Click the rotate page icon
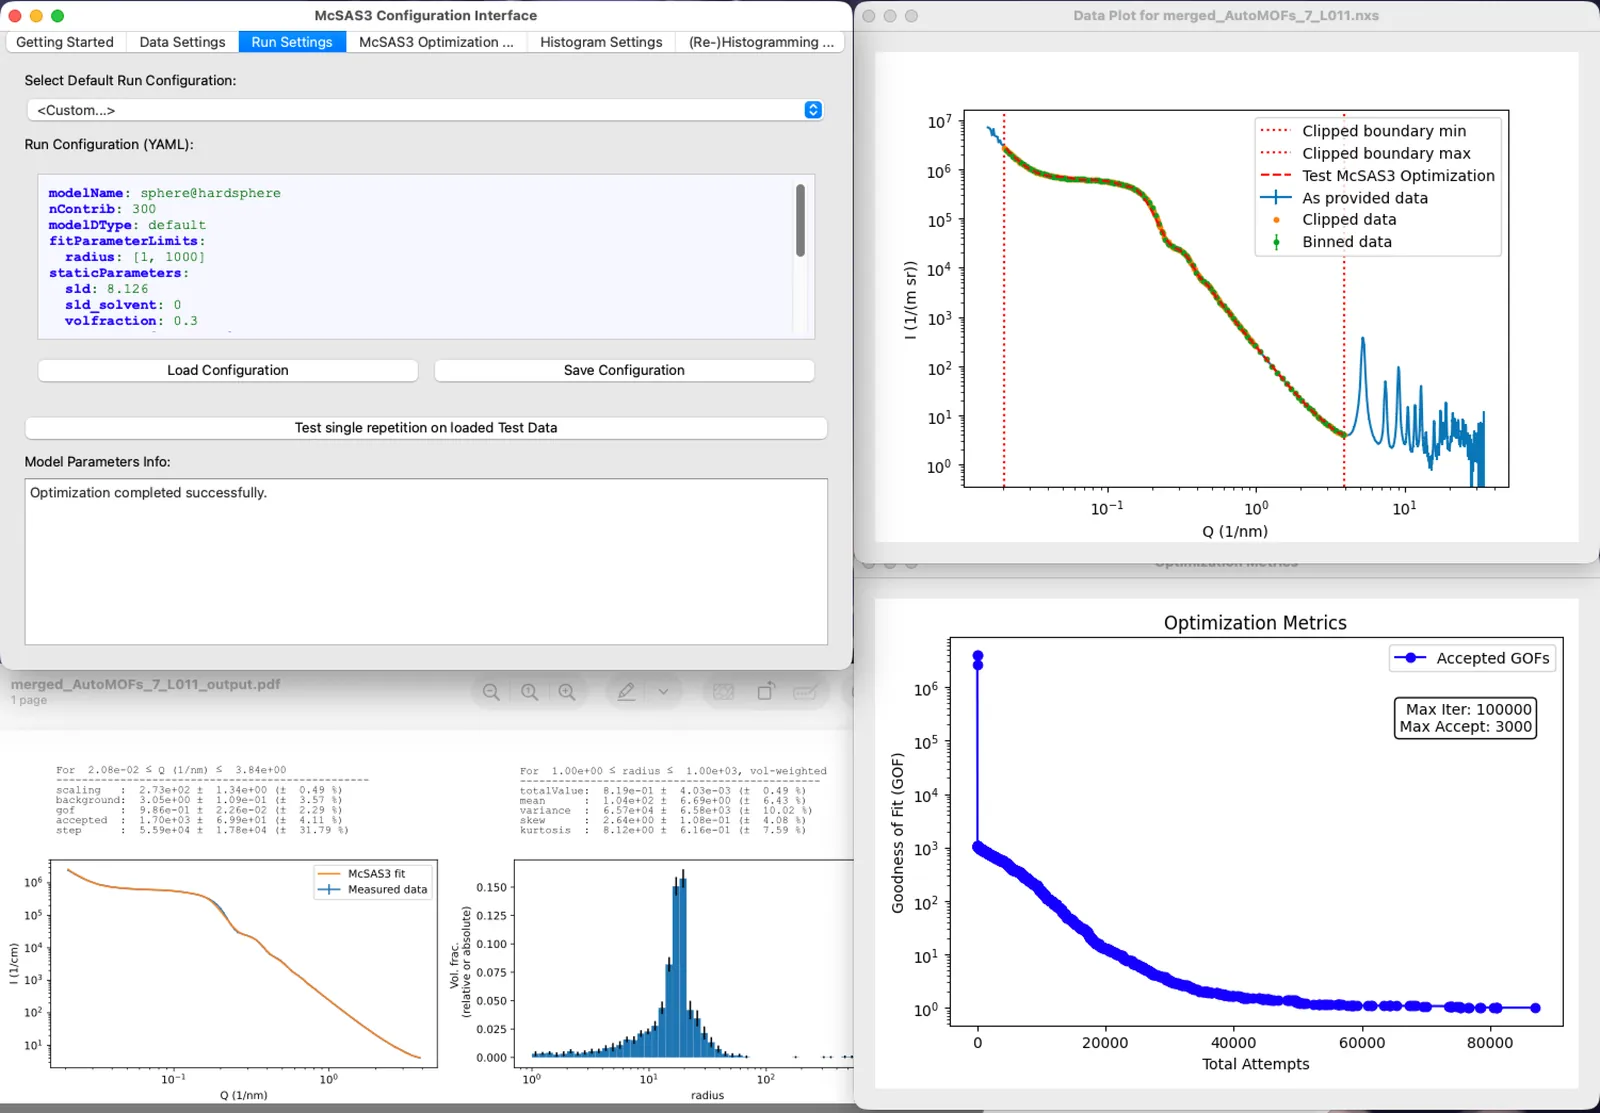The width and height of the screenshot is (1600, 1113). click(x=765, y=692)
